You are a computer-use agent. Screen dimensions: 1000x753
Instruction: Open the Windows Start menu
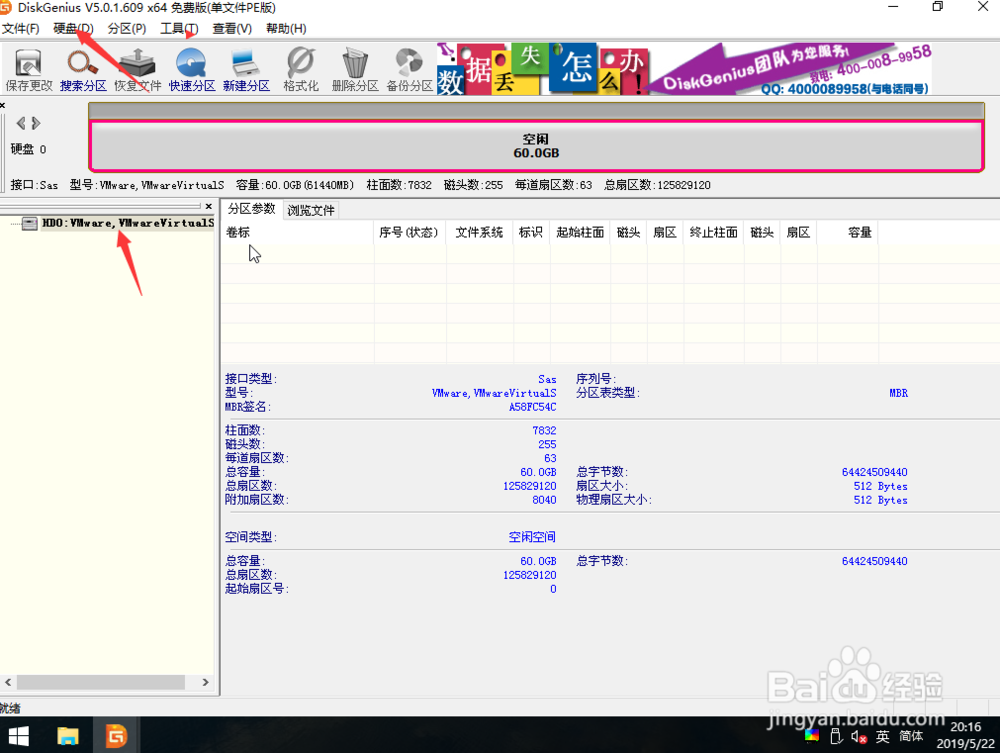(19, 736)
